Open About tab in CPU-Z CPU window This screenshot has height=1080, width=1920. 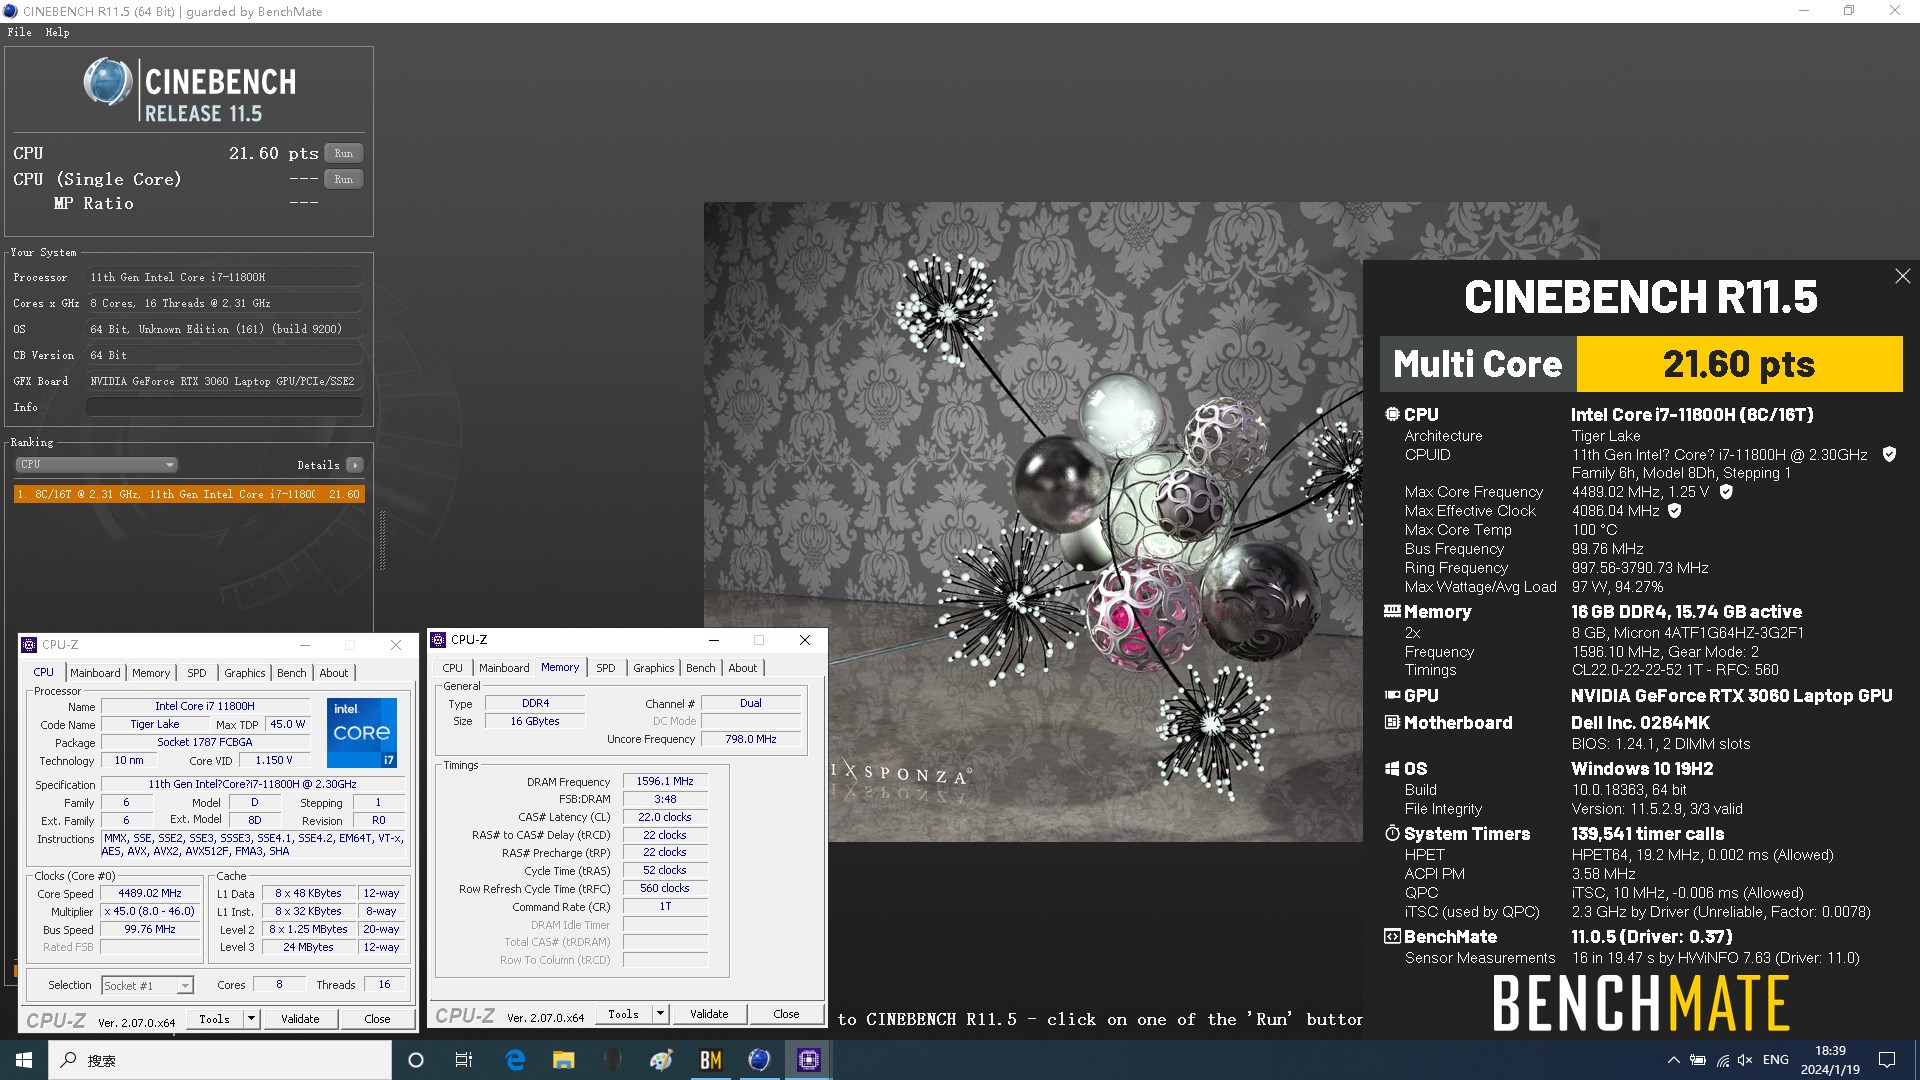pos(334,673)
